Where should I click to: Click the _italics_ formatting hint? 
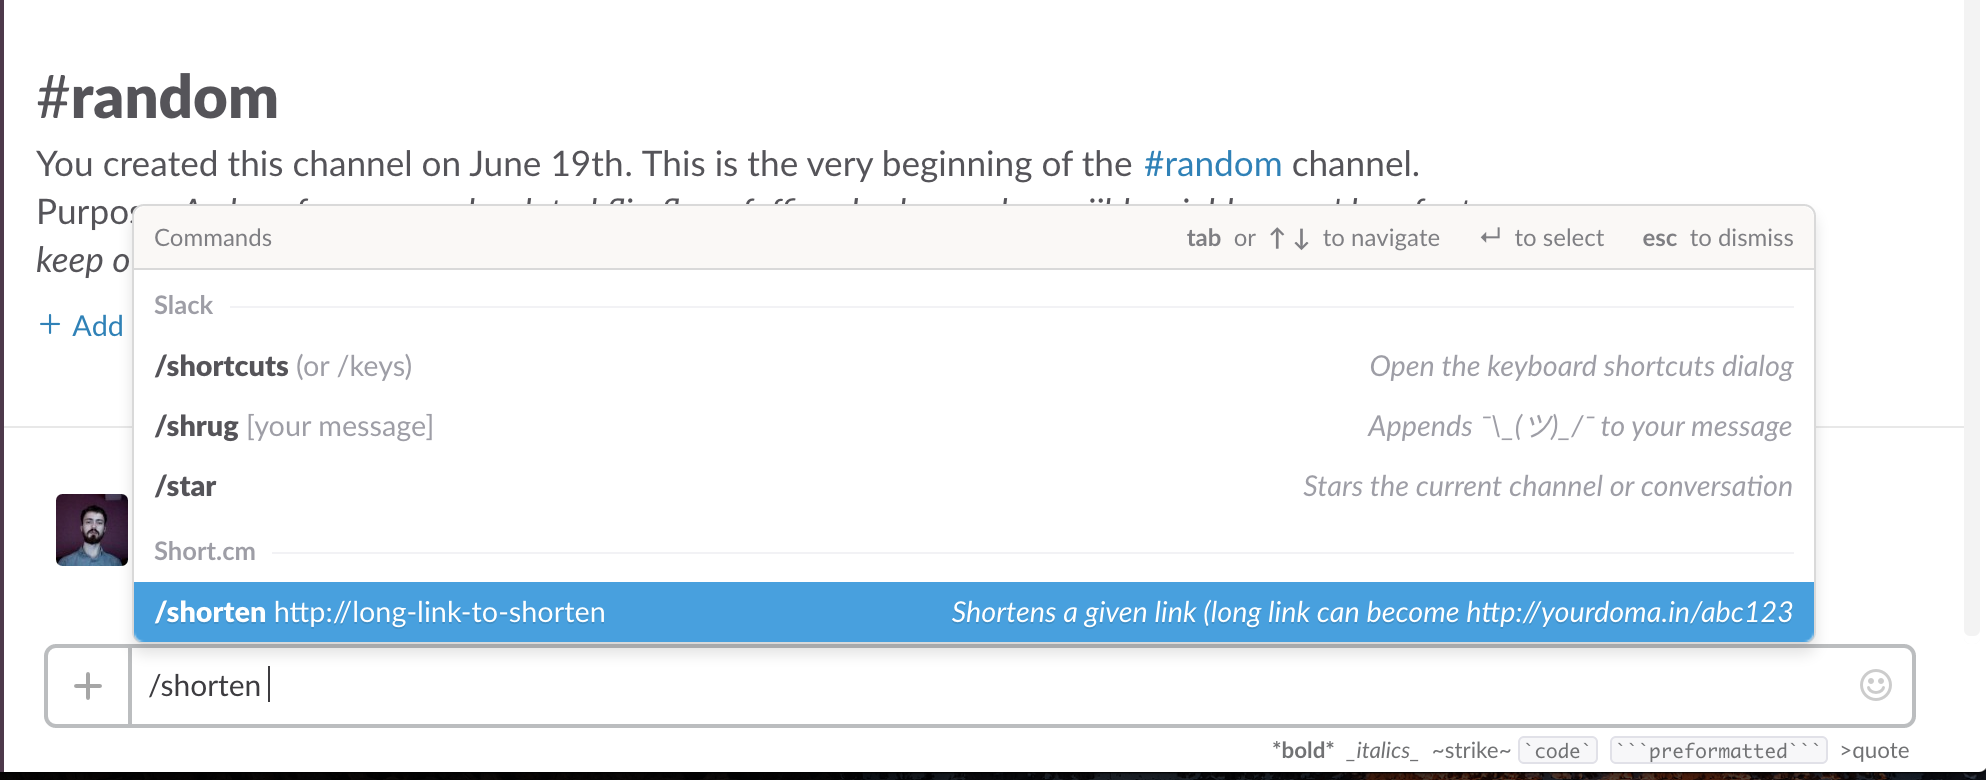click(1383, 749)
